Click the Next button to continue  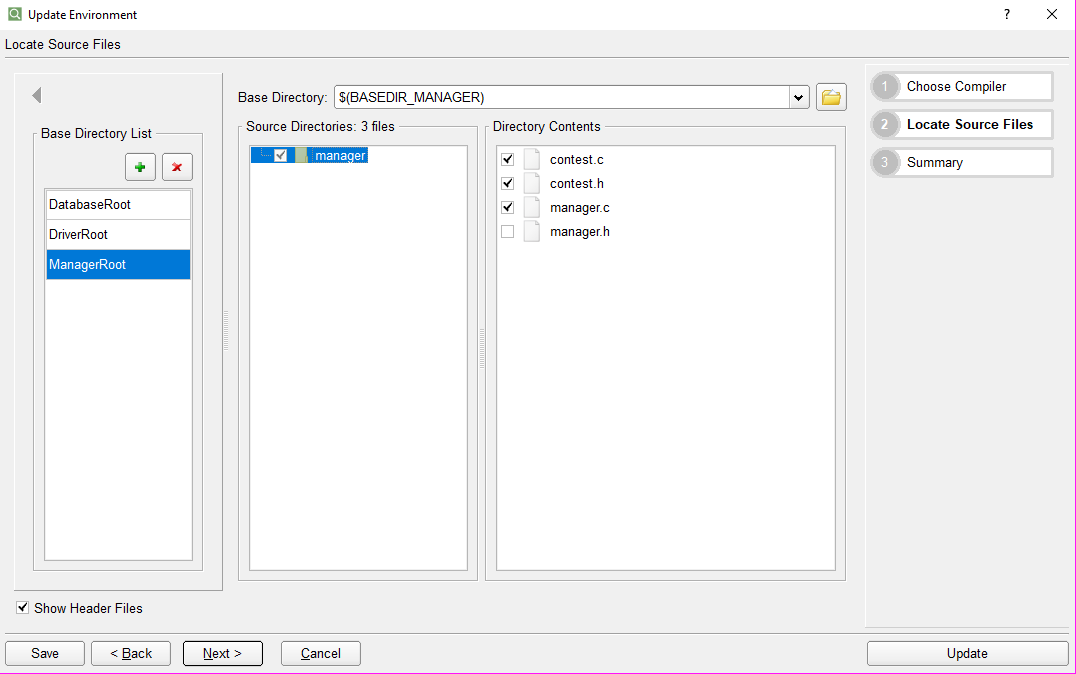pos(222,653)
